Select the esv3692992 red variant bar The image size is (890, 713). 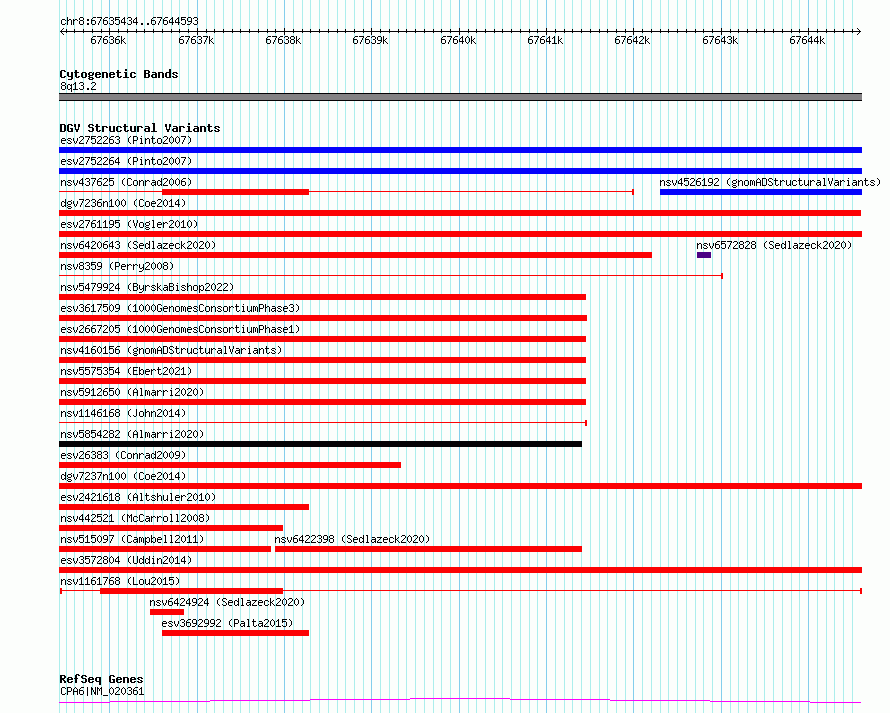click(236, 633)
